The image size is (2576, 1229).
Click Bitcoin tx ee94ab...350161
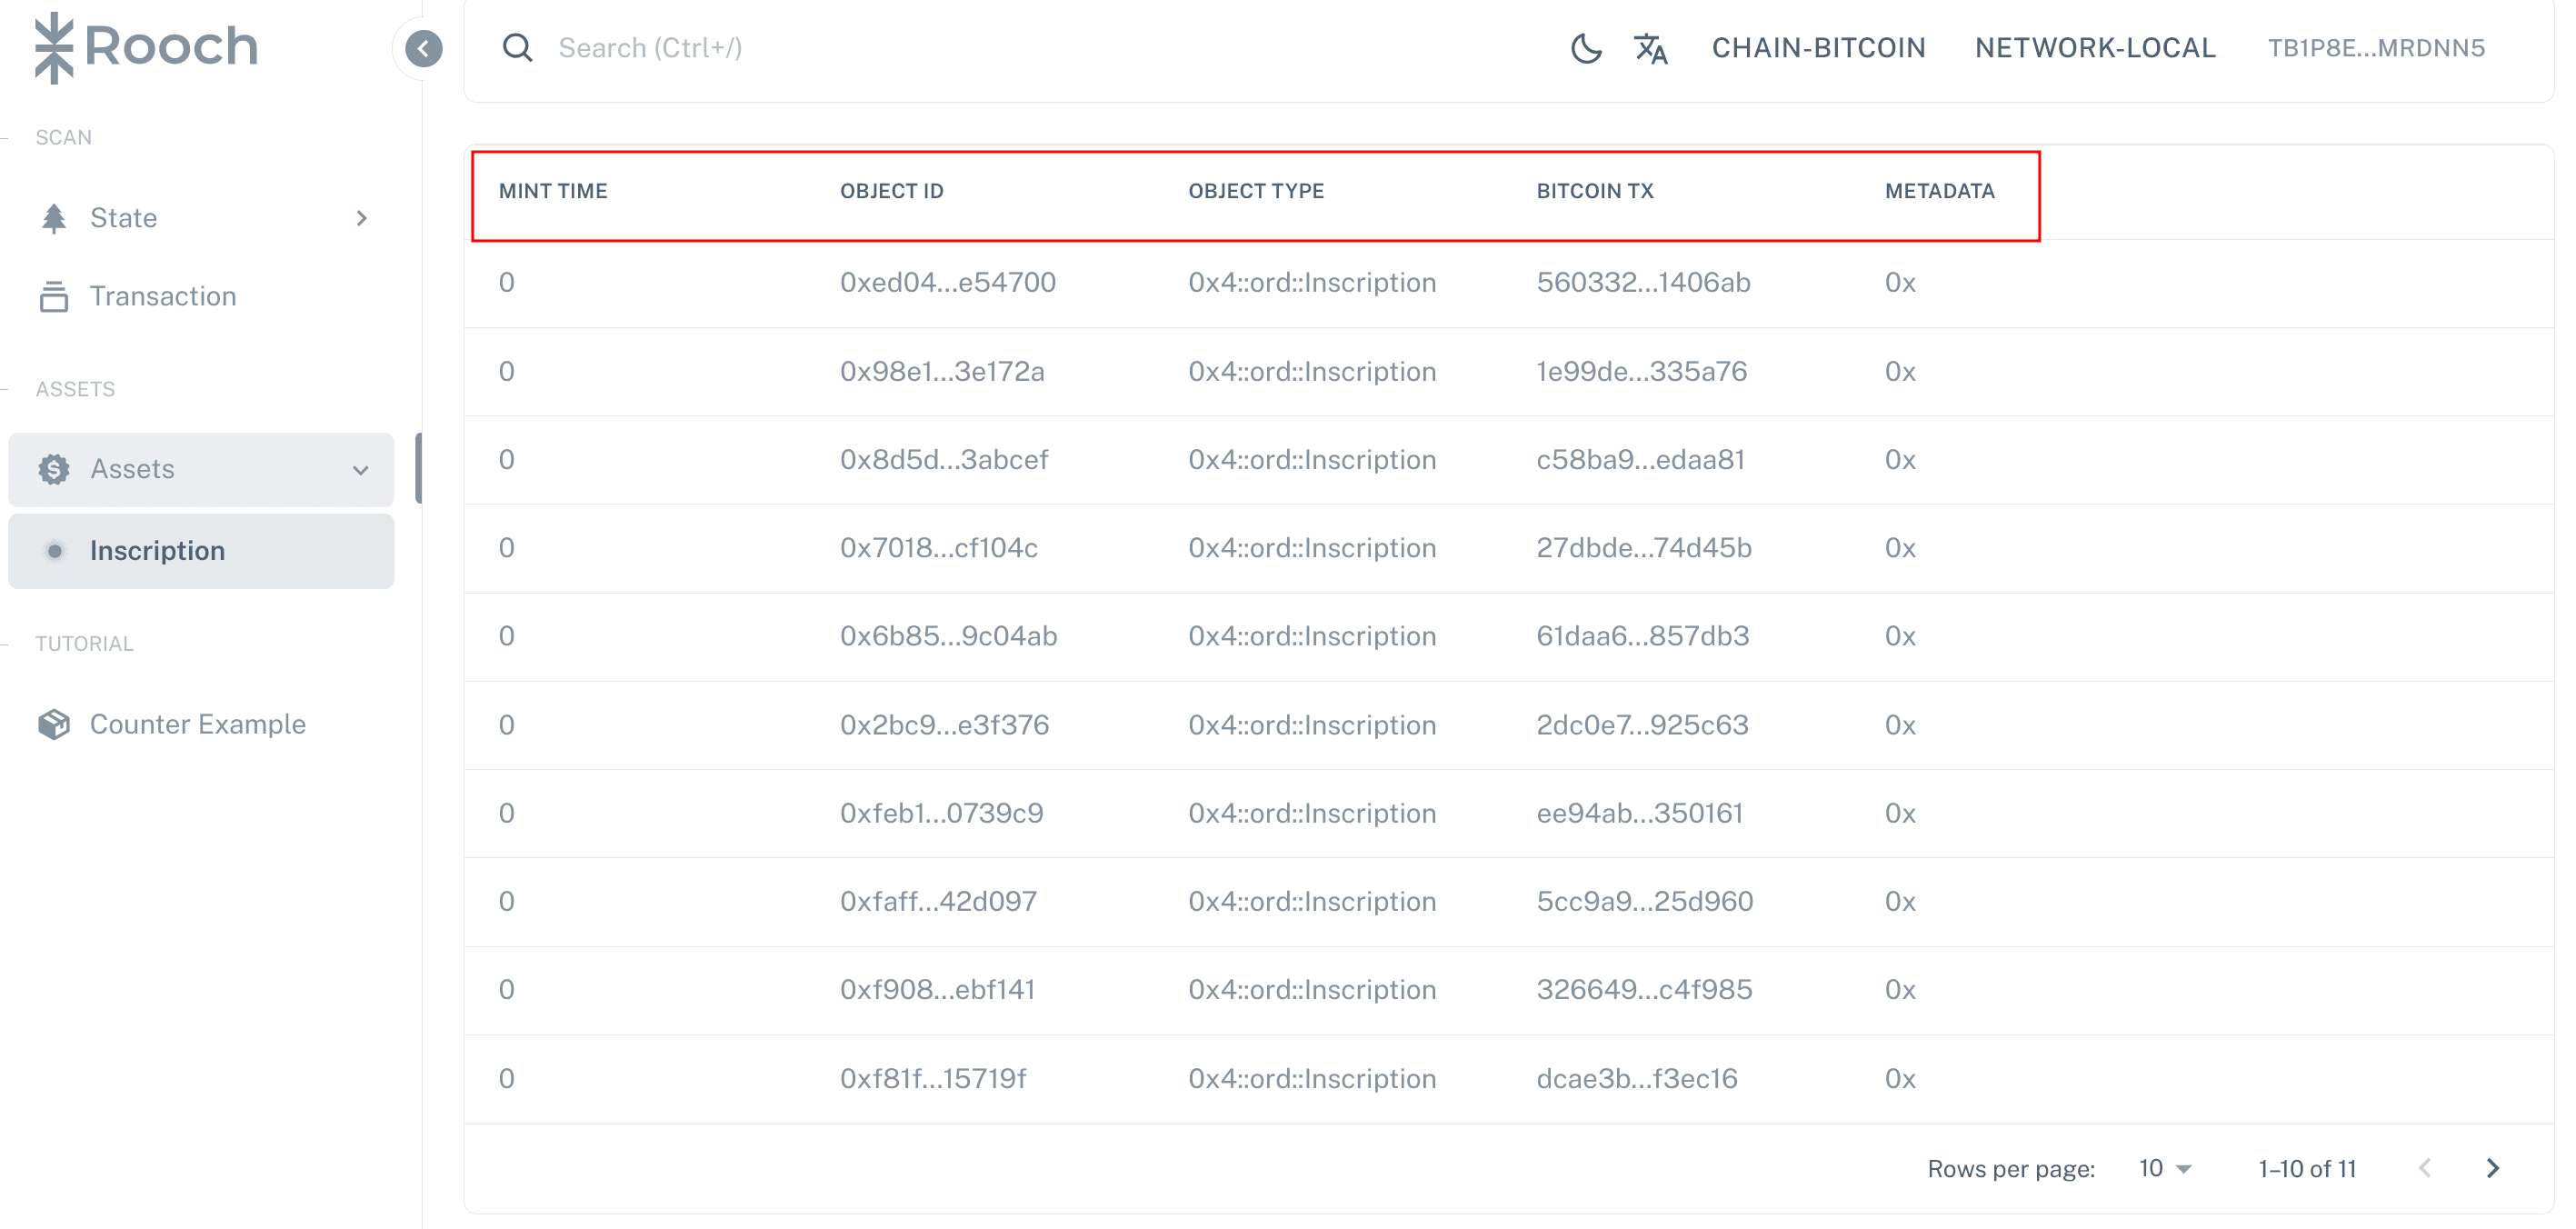1639,813
